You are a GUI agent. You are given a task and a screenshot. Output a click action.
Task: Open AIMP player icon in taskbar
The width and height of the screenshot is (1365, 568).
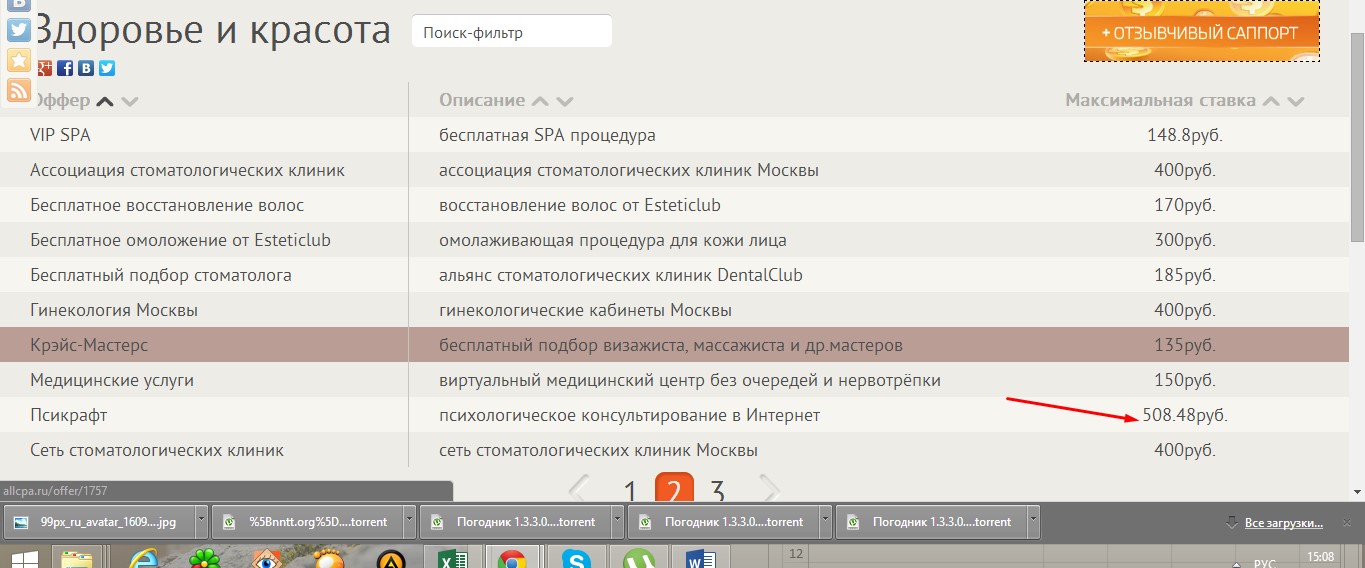click(x=391, y=557)
